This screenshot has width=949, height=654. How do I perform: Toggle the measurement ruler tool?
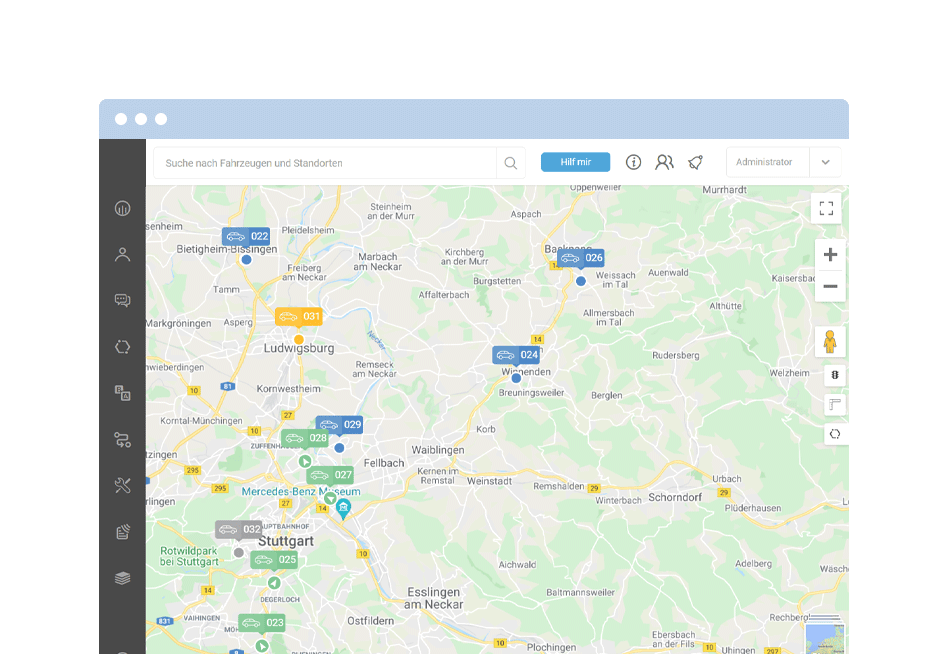pos(834,404)
